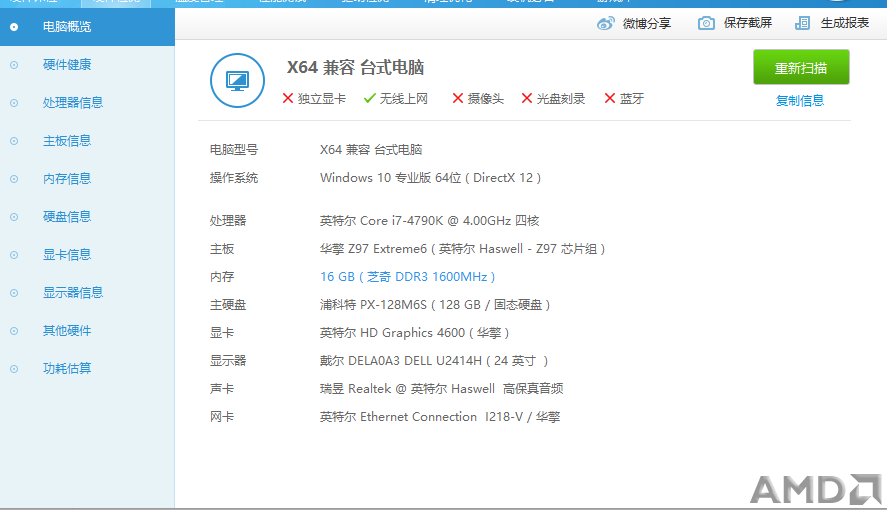Click the green 重新扫描 button
887x510 pixels.
point(801,67)
